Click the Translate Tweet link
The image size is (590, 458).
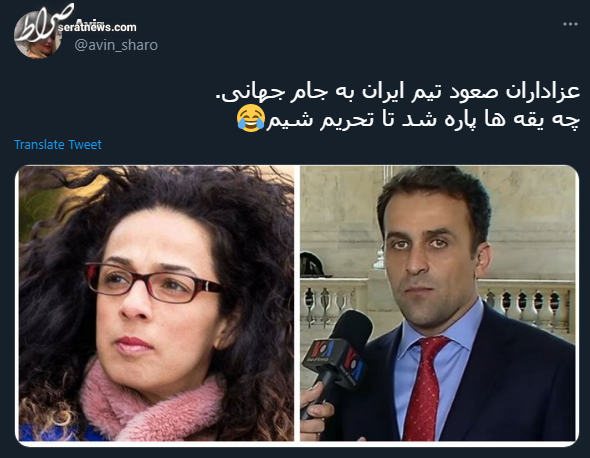(x=58, y=145)
